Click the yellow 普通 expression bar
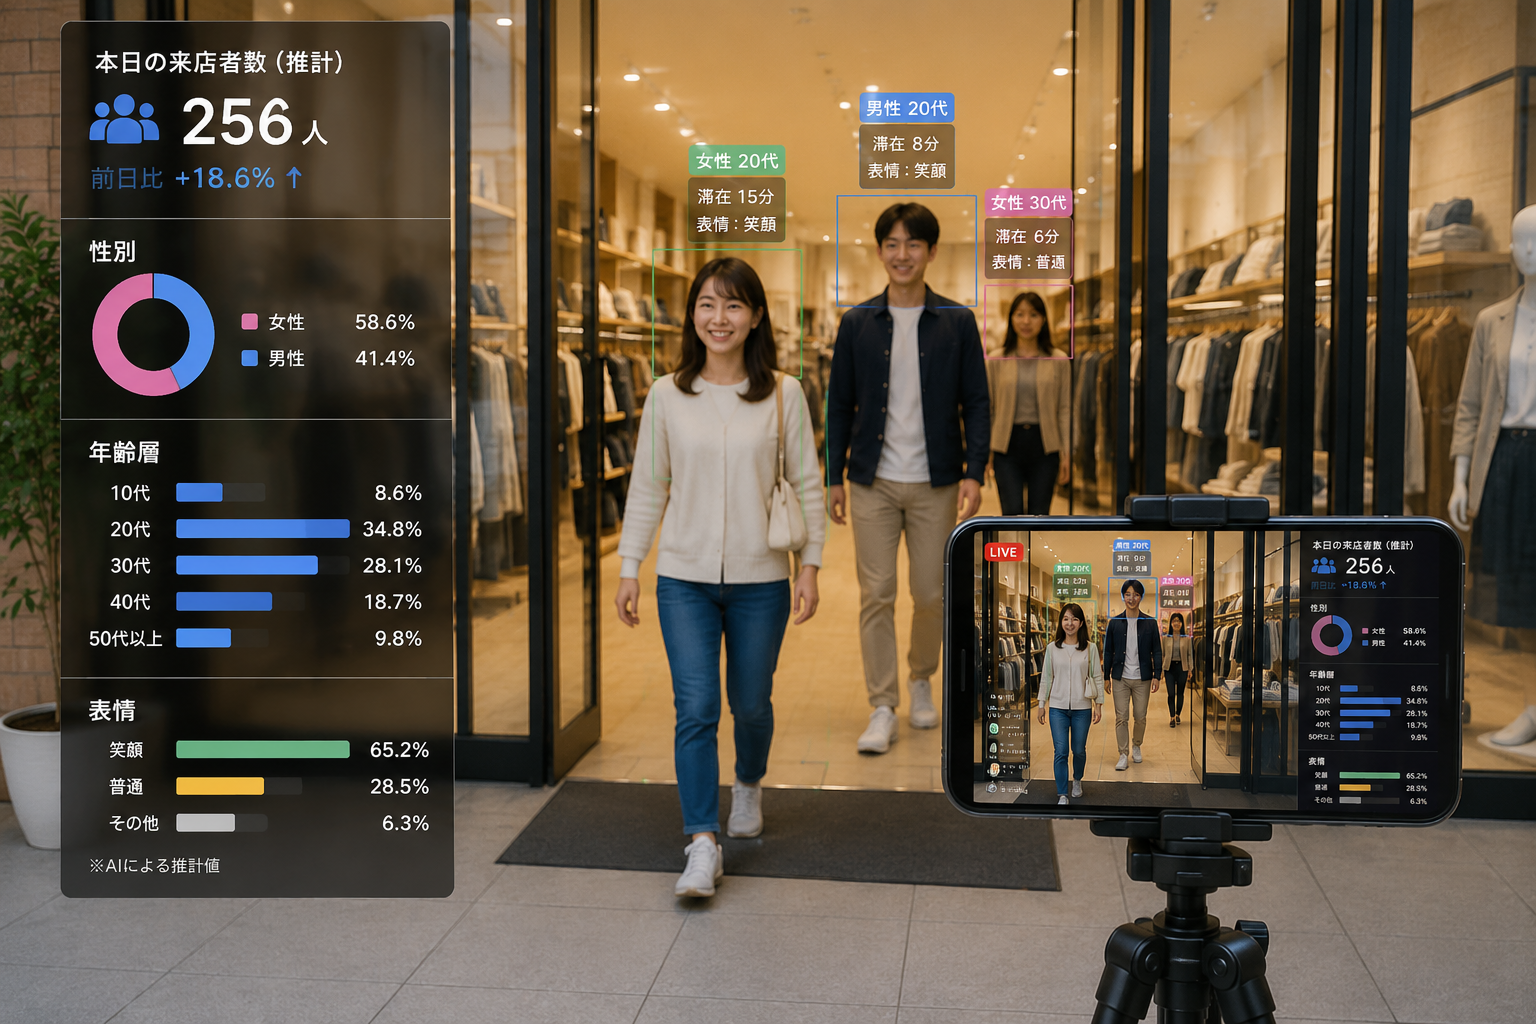1536x1024 pixels. tap(220, 786)
